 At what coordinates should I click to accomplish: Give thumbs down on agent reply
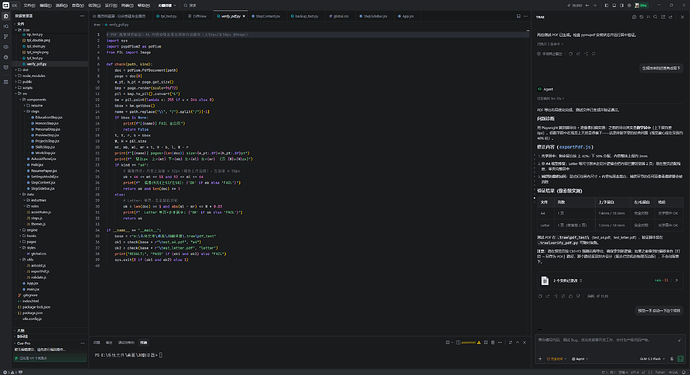click(578, 296)
